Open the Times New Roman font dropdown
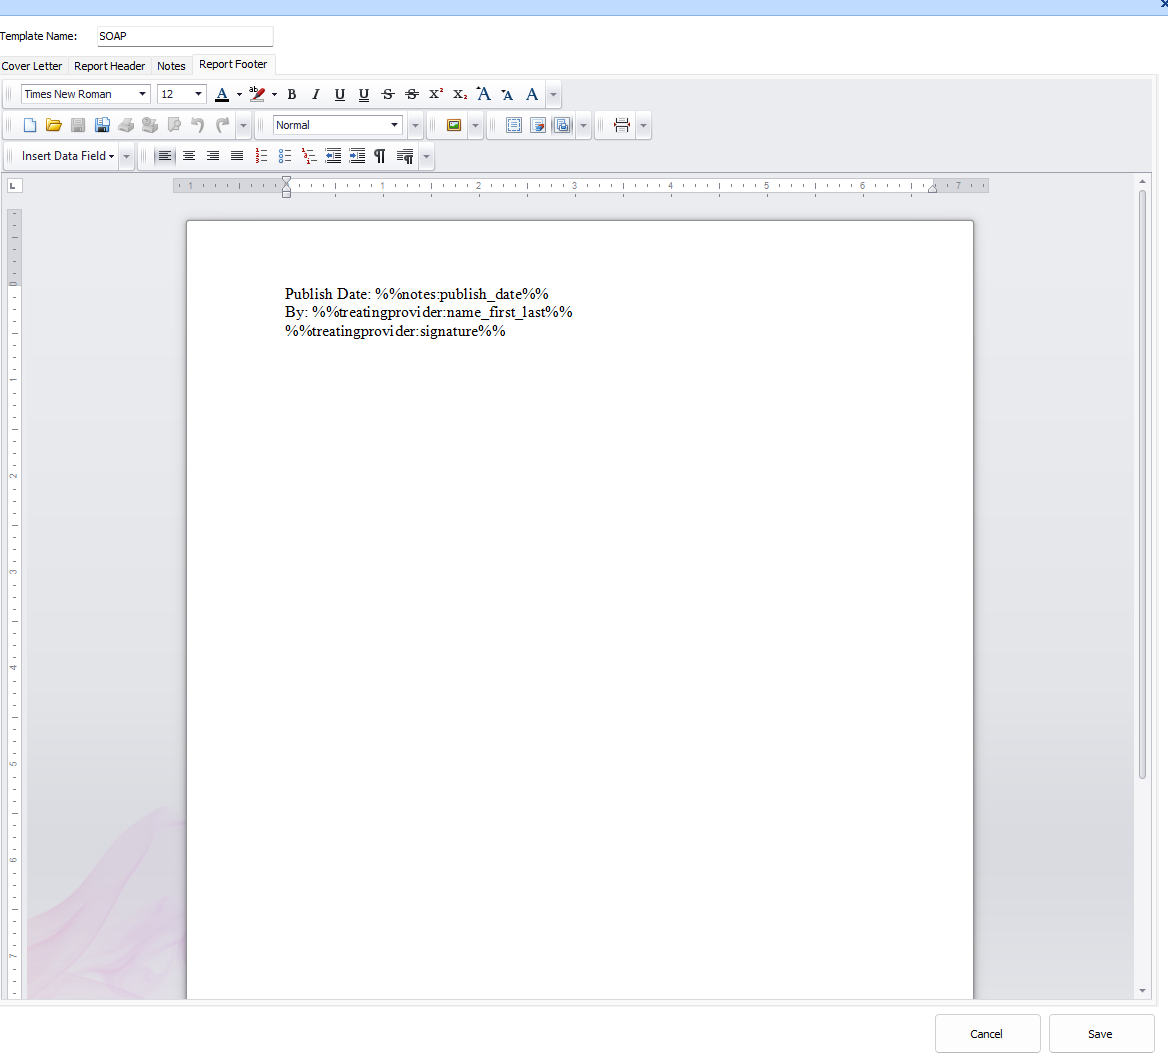 143,94
